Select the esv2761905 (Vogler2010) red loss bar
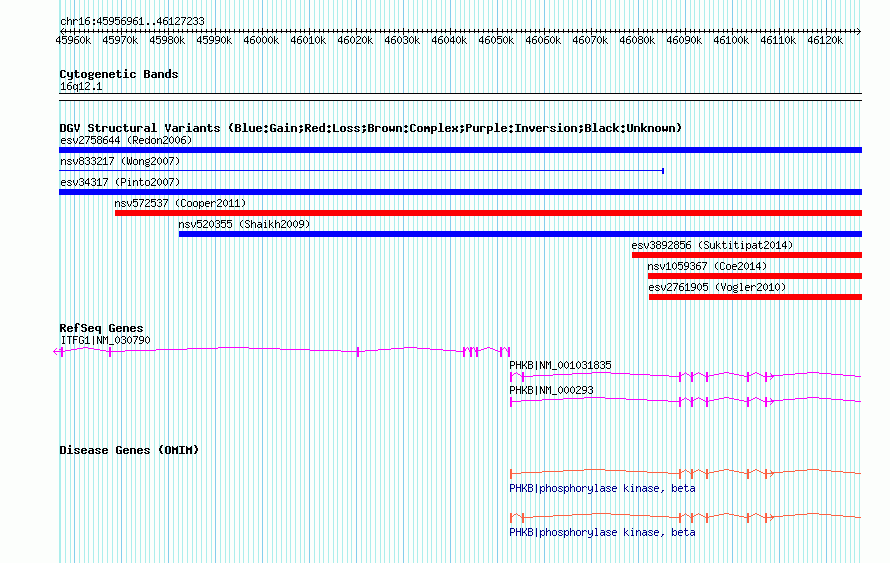The width and height of the screenshot is (890, 563). (755, 297)
